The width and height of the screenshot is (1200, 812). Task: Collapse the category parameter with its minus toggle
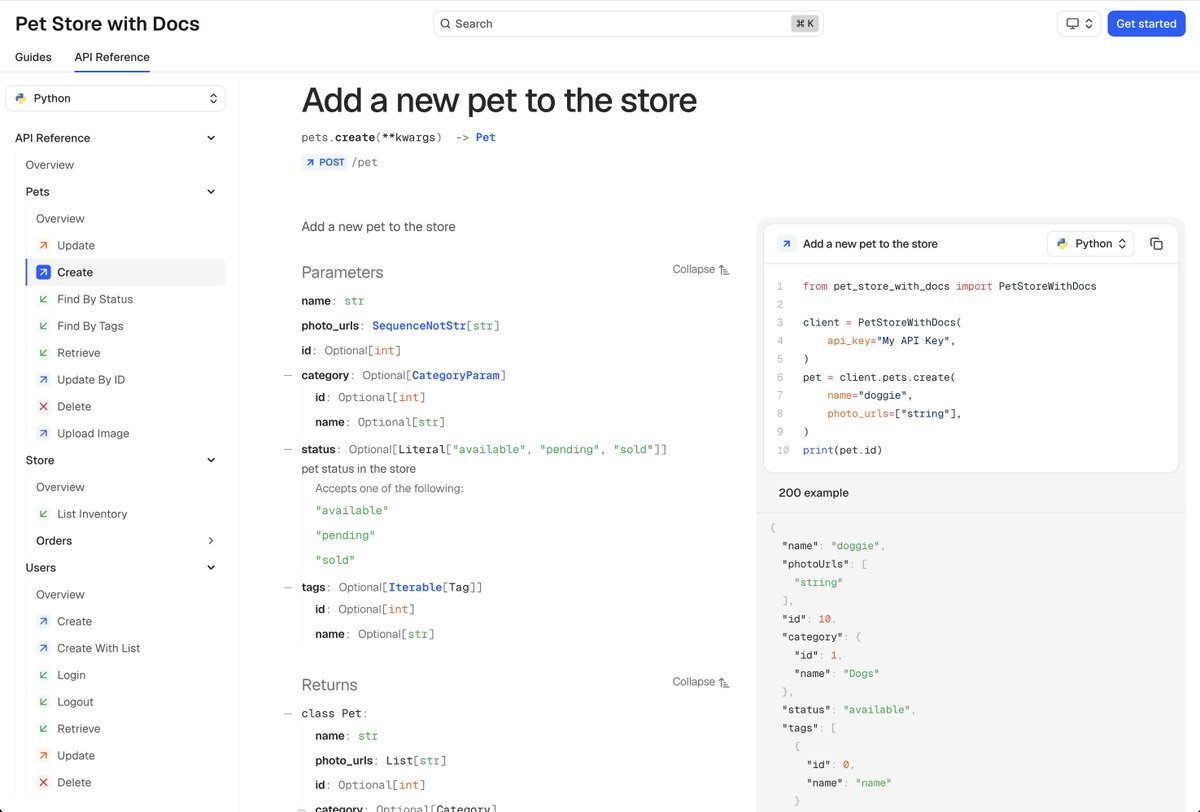pos(287,374)
